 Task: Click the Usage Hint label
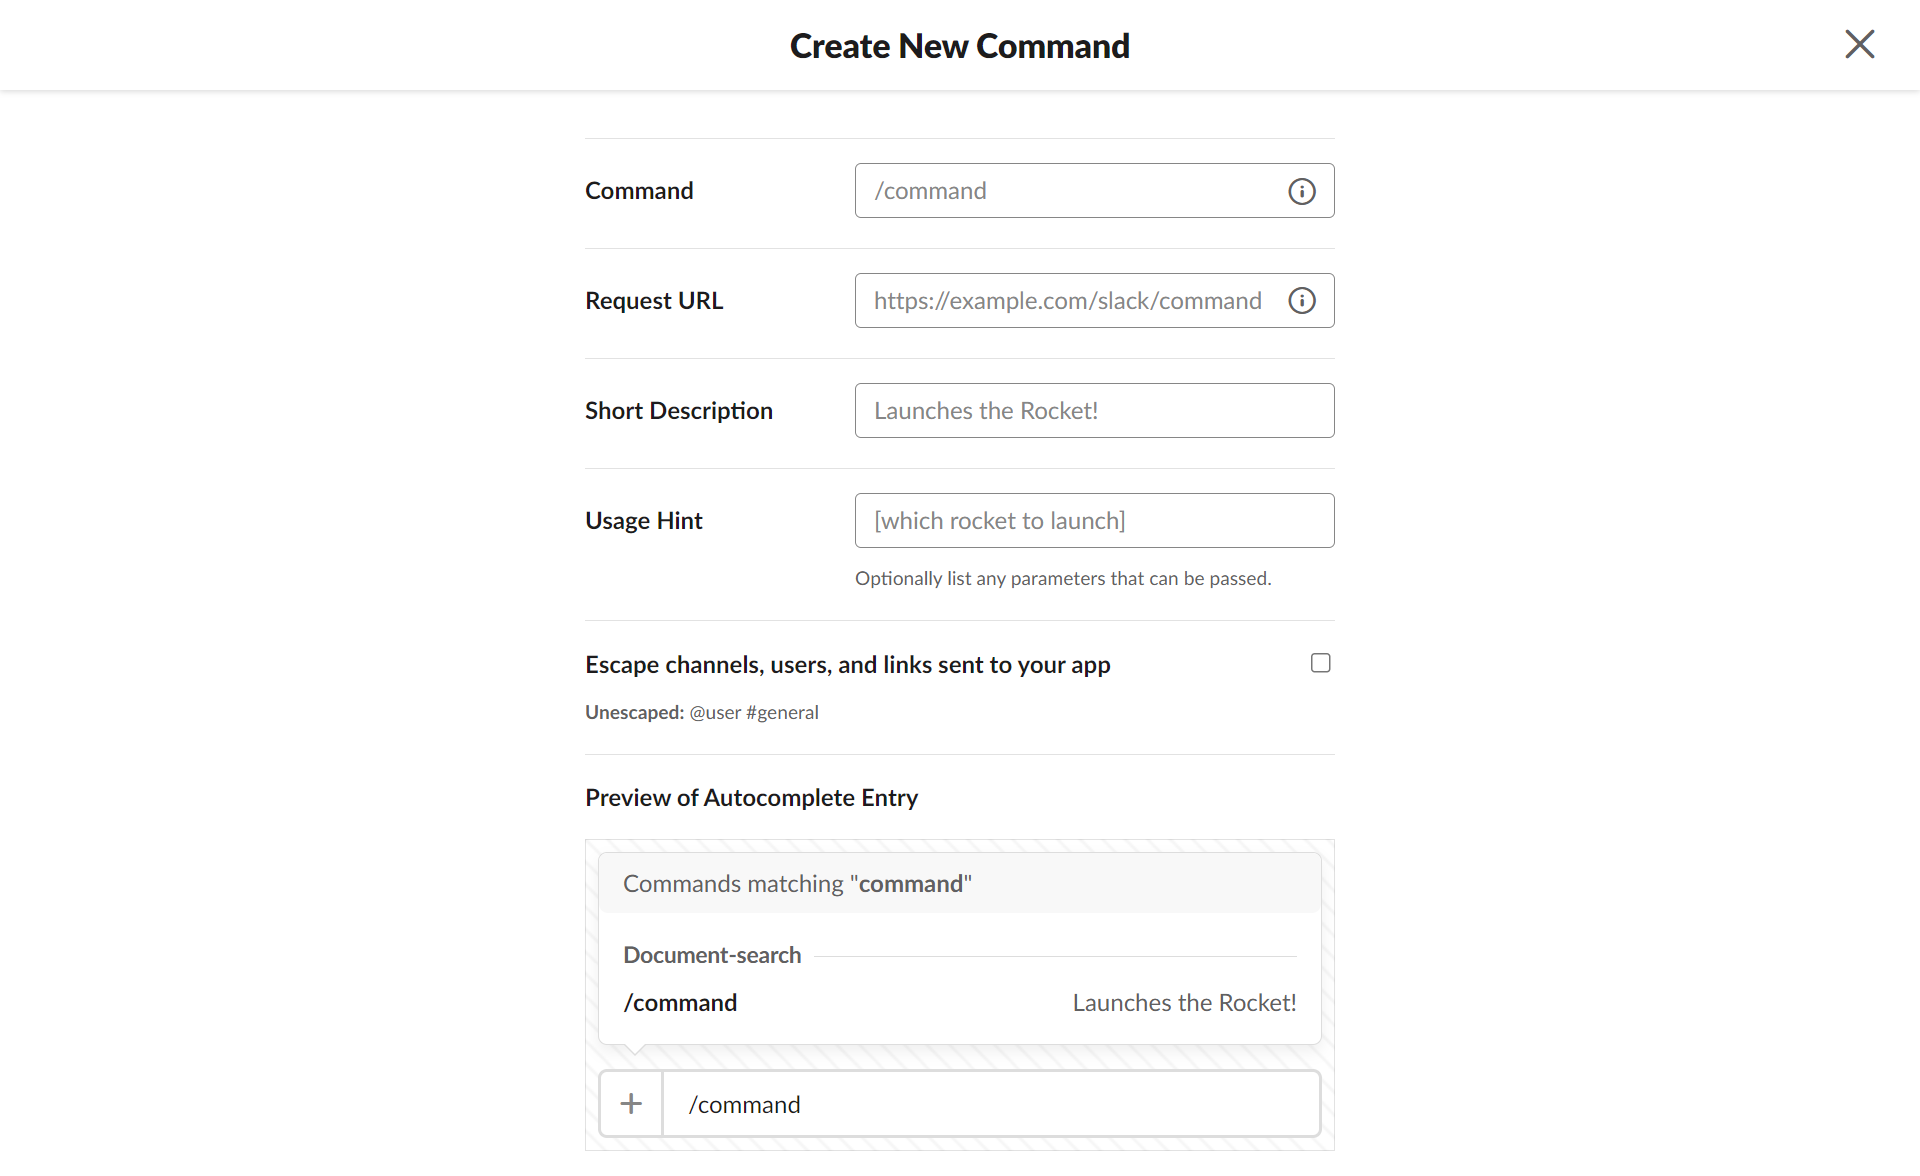click(x=643, y=521)
